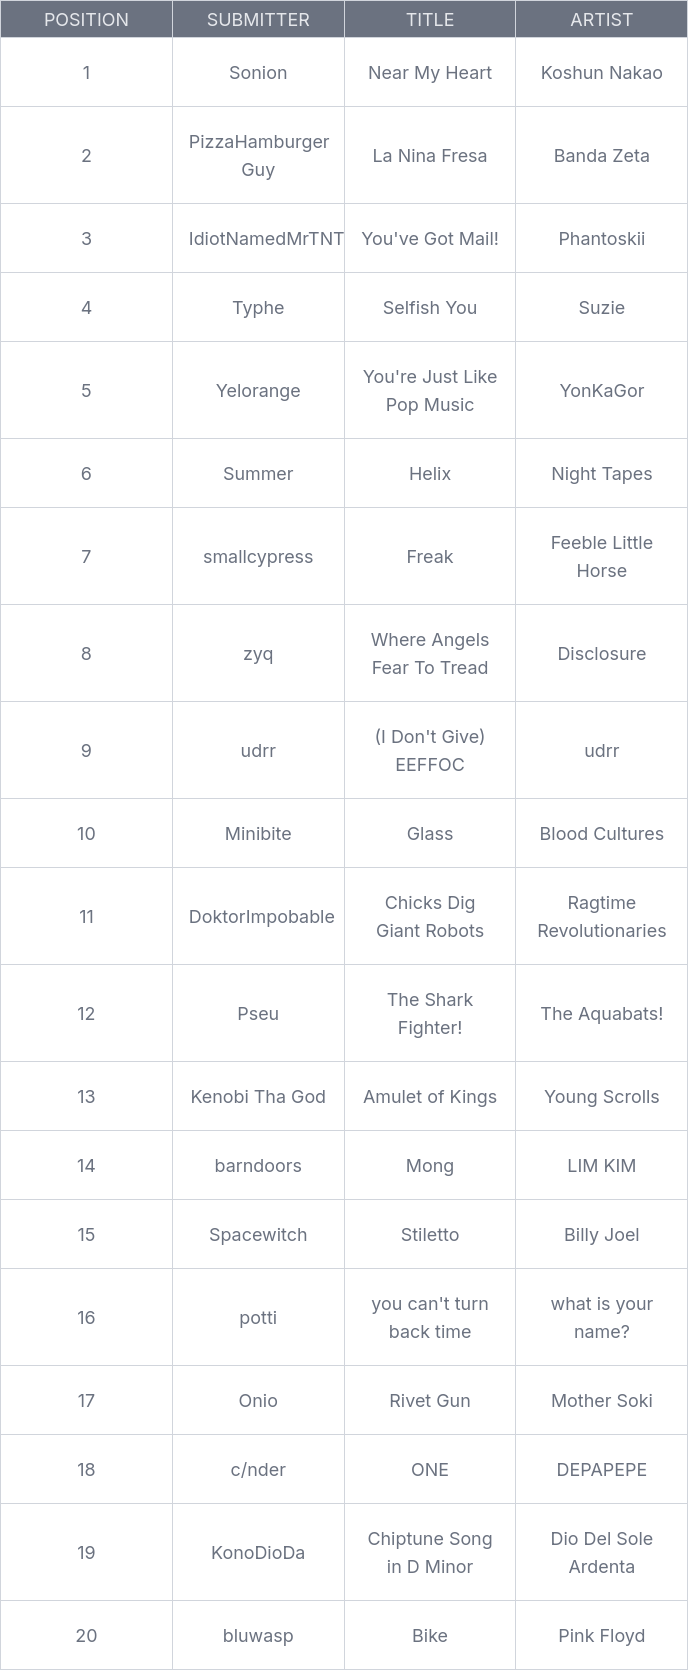Click the SUBMITTER column header

pos(258,19)
